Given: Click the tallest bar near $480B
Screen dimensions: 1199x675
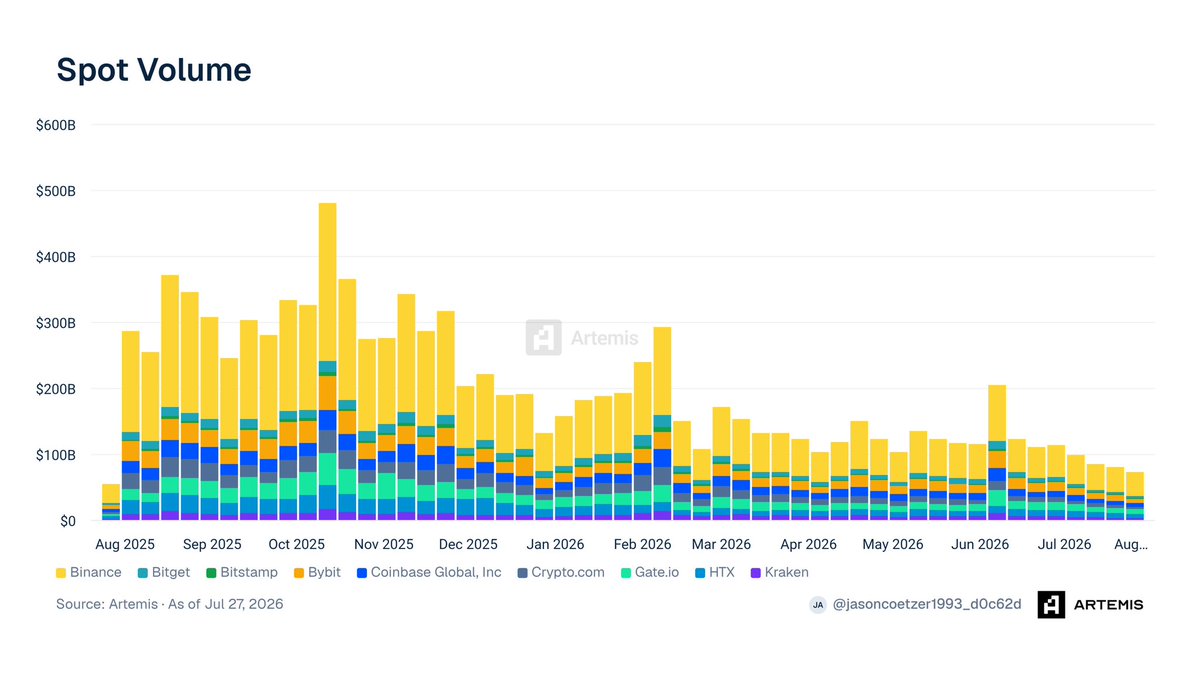Looking at the screenshot, I should [327, 362].
